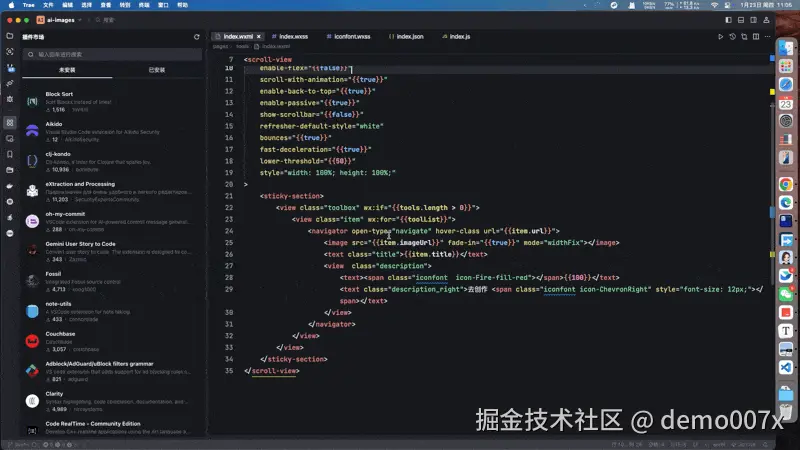800x450 pixels.
Task: Open the 查看 menu
Action: [106, 5]
